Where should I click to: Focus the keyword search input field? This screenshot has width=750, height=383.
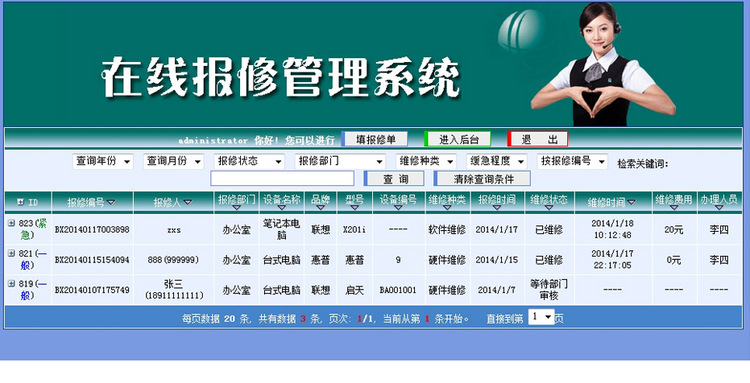coord(282,178)
